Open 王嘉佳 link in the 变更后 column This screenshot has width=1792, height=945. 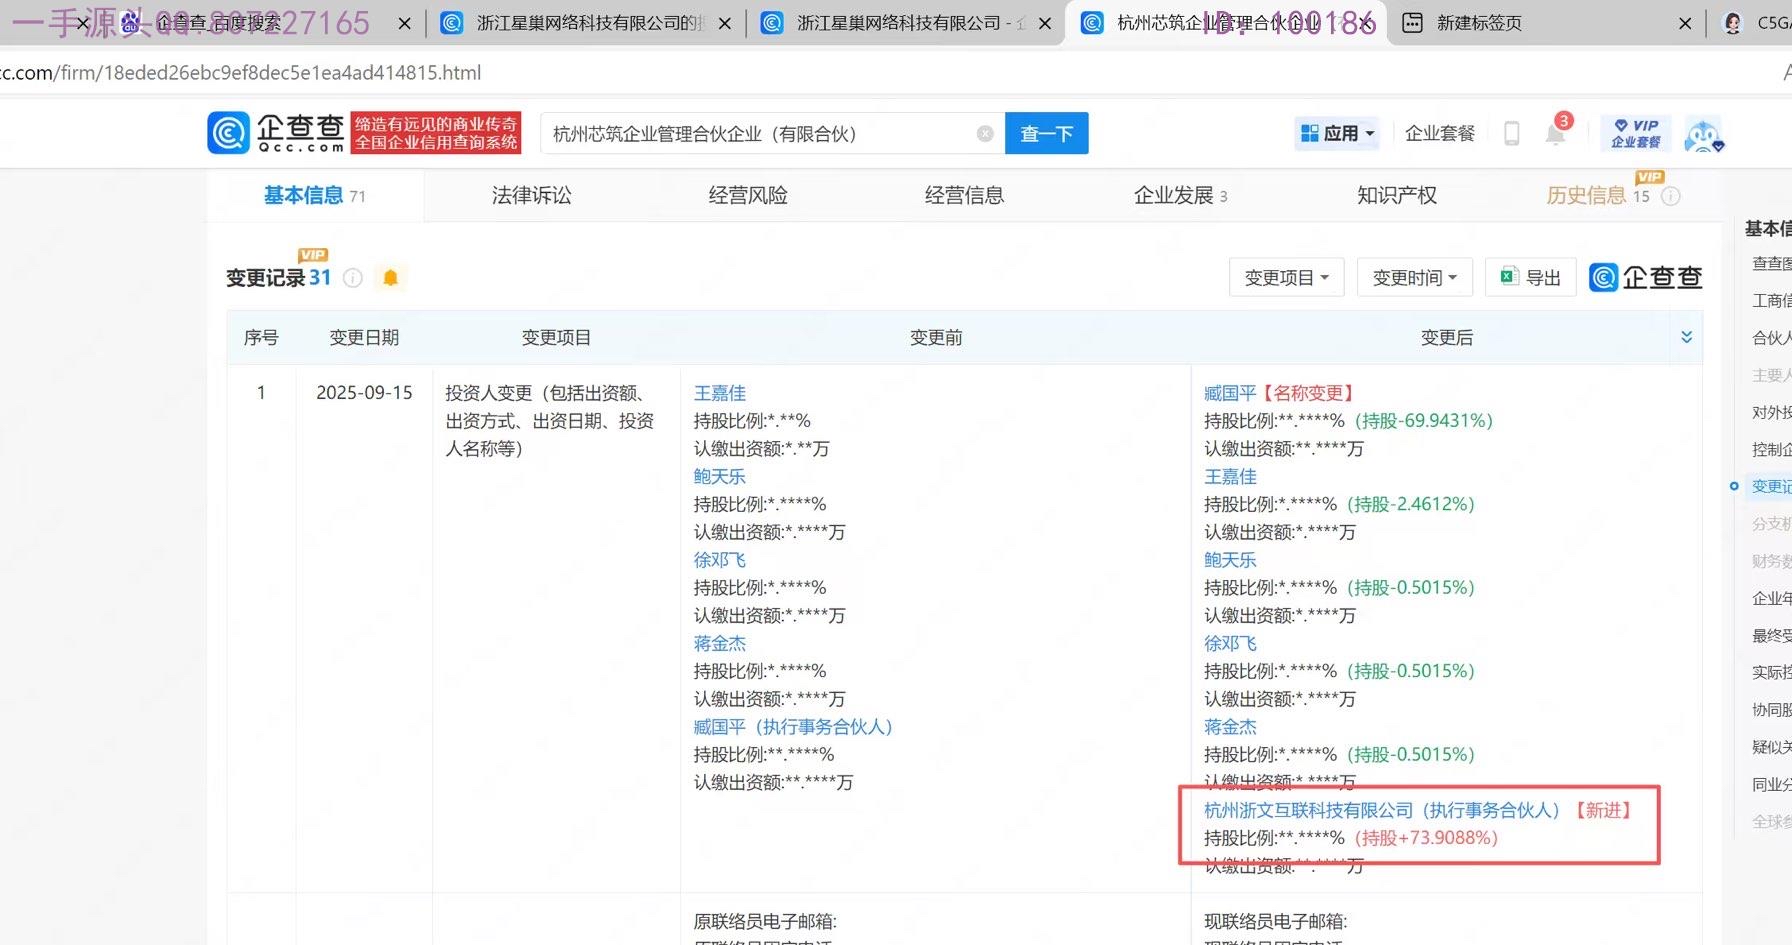tap(1230, 476)
